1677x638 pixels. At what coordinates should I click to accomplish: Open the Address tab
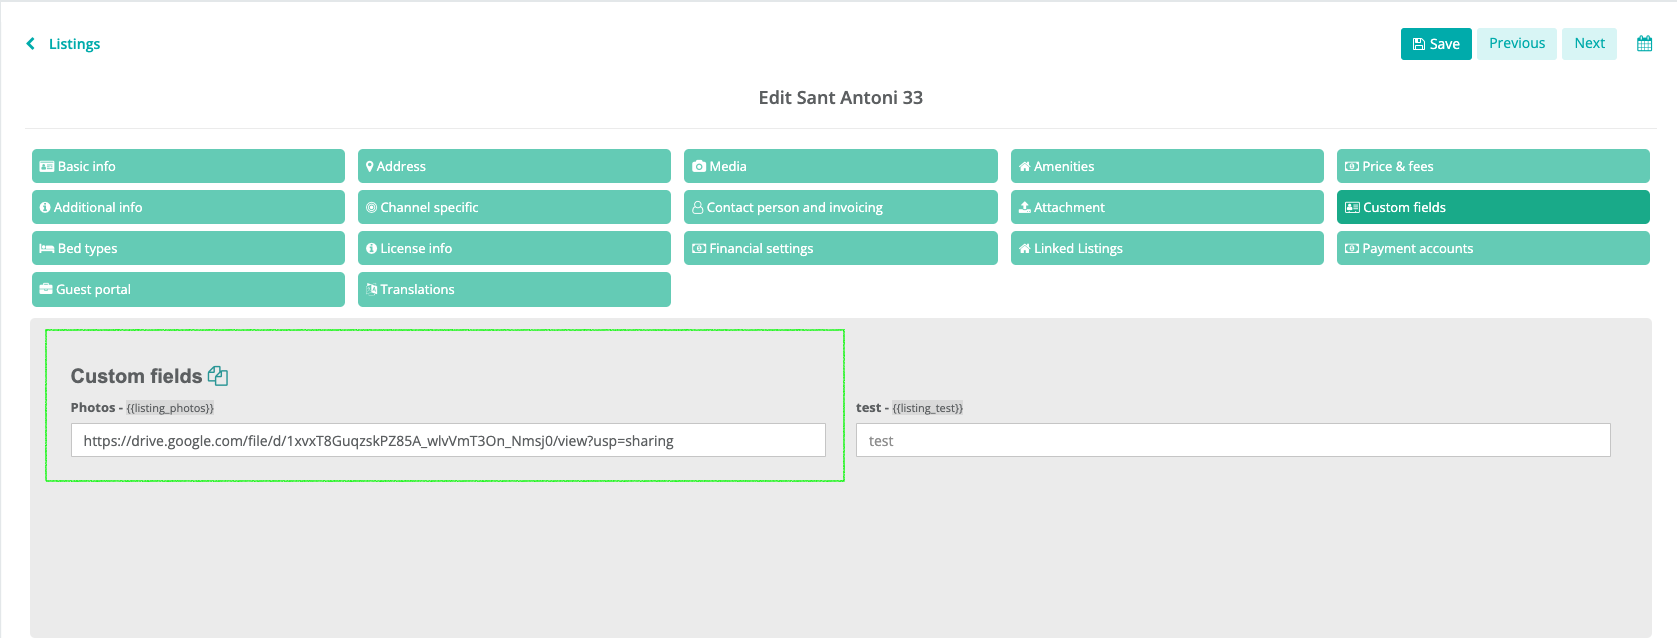(514, 166)
